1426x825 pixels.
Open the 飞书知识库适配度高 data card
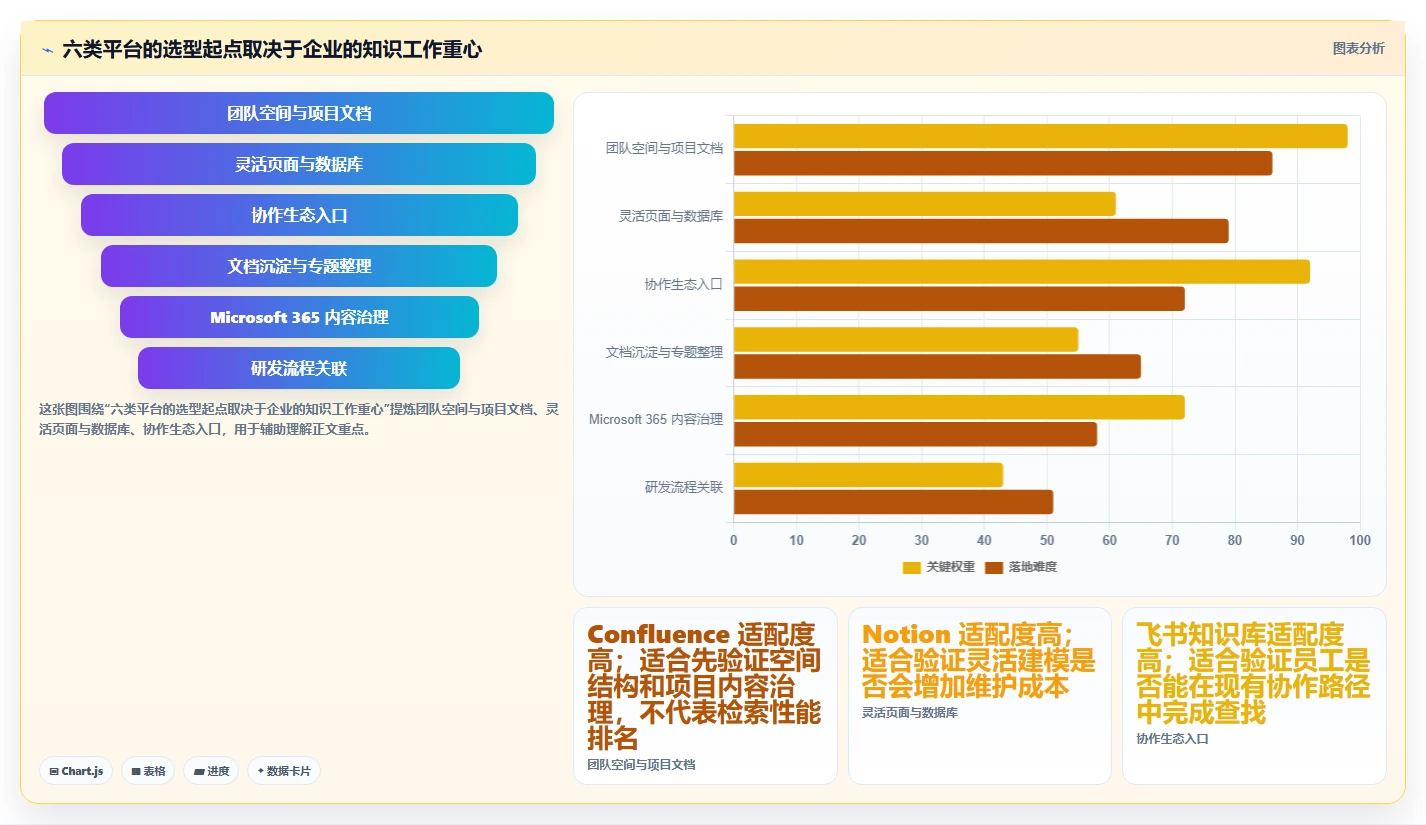[1254, 696]
